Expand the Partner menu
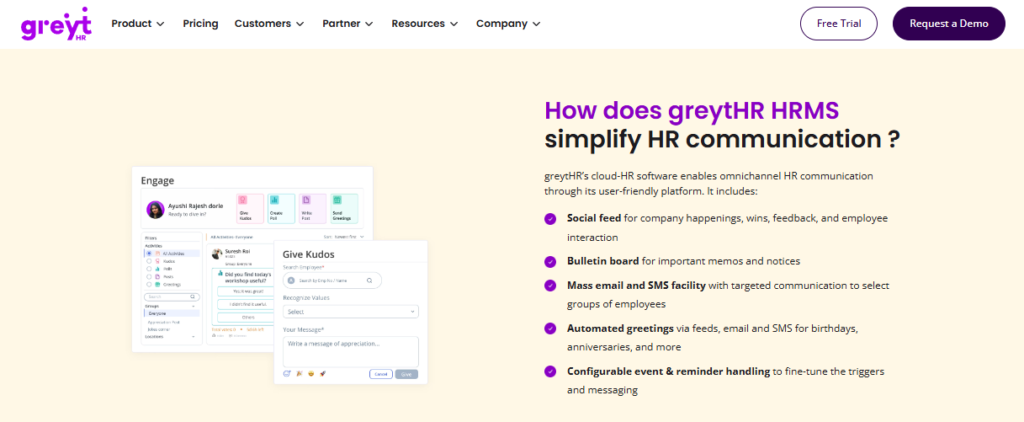The width and height of the screenshot is (1024, 422). click(x=347, y=24)
